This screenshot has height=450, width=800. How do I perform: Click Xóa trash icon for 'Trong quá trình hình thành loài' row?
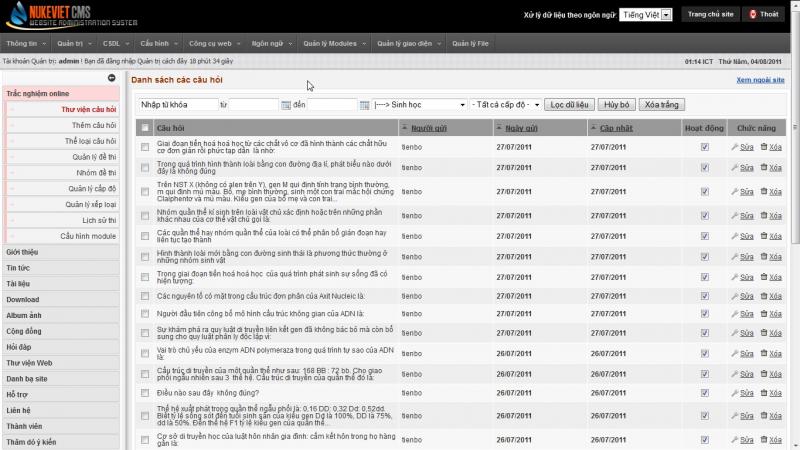pos(764,167)
